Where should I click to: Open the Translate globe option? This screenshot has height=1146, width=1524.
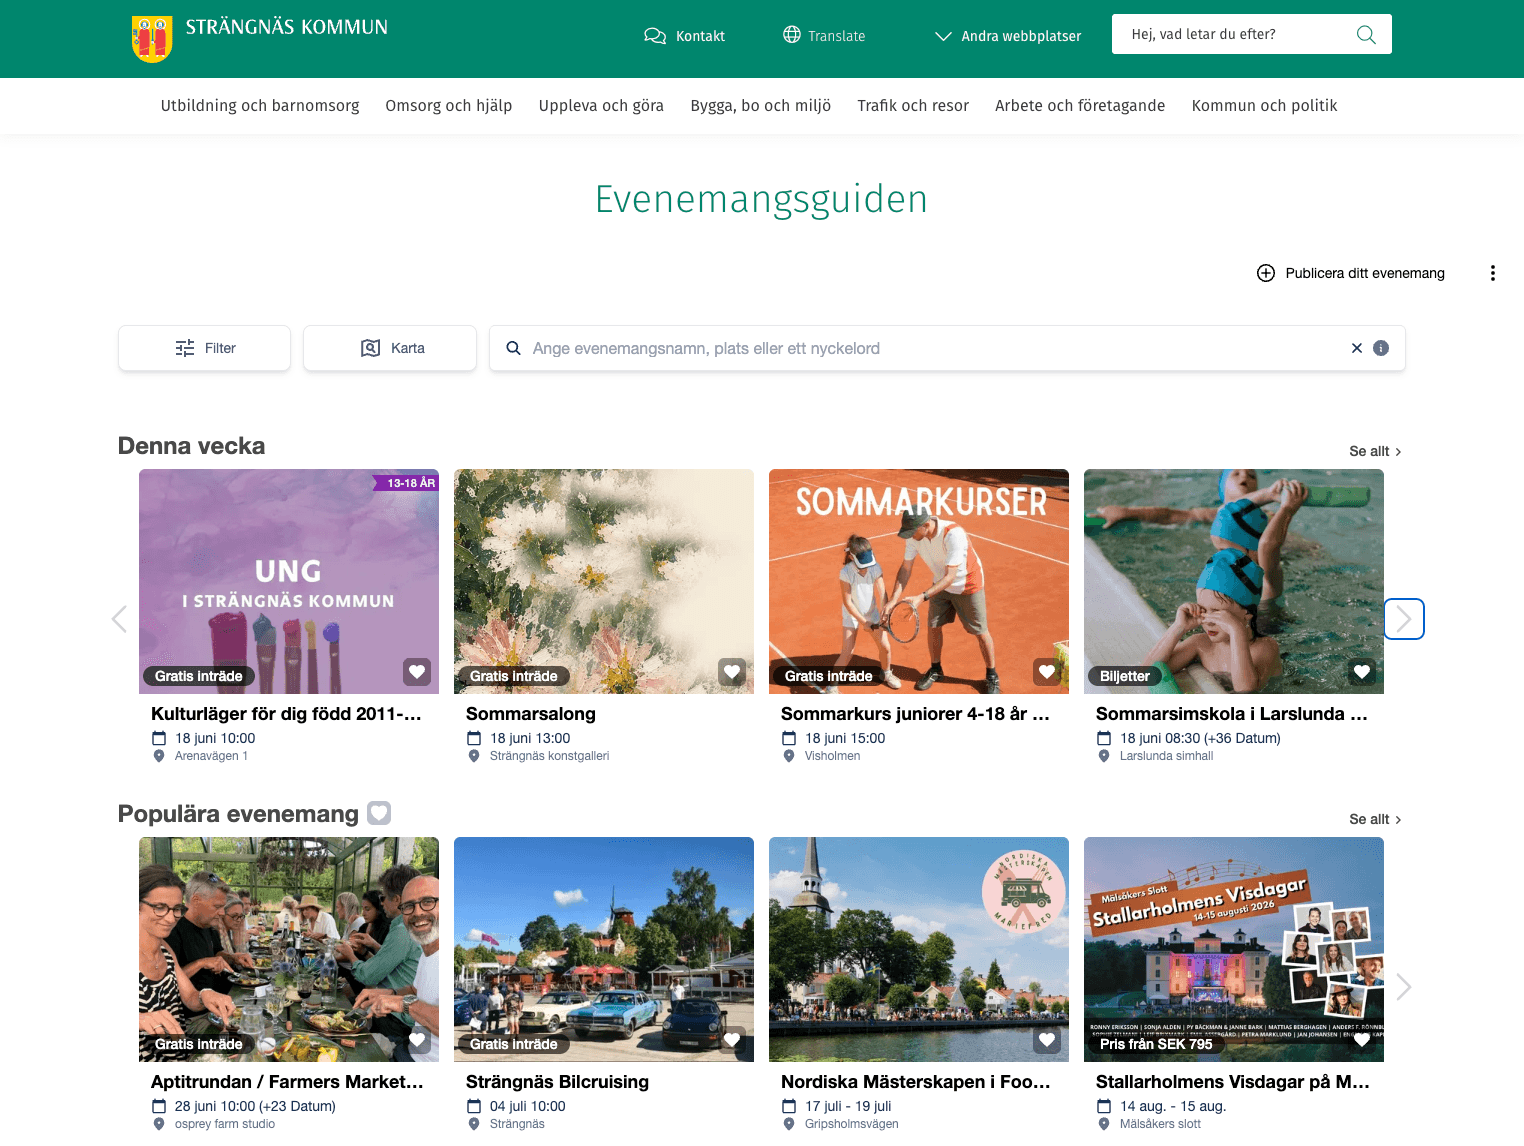tap(824, 35)
